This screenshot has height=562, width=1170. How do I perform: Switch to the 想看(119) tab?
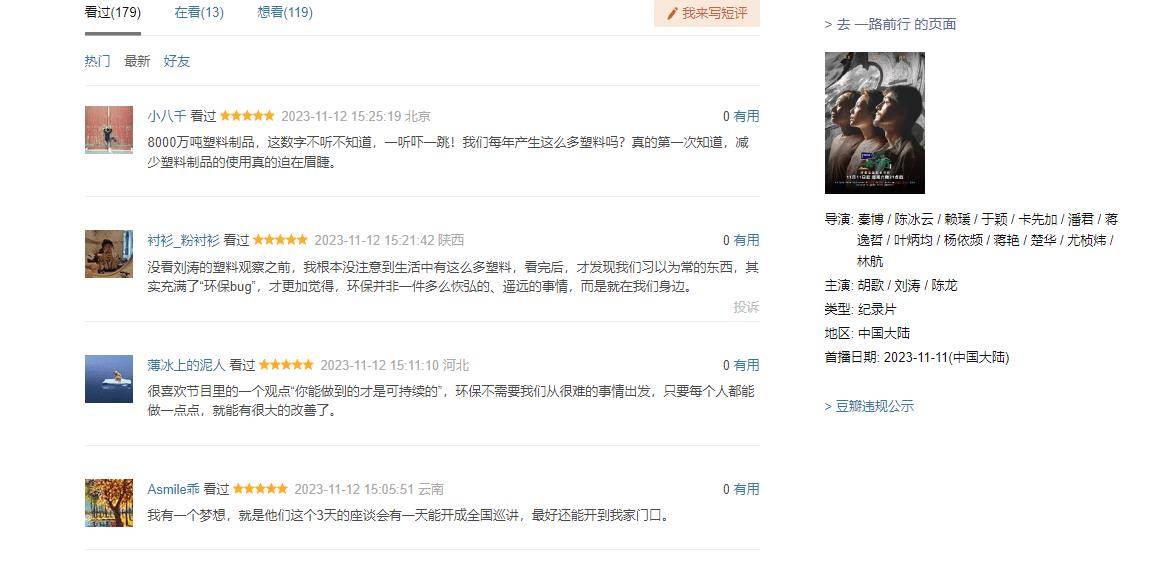[x=285, y=13]
